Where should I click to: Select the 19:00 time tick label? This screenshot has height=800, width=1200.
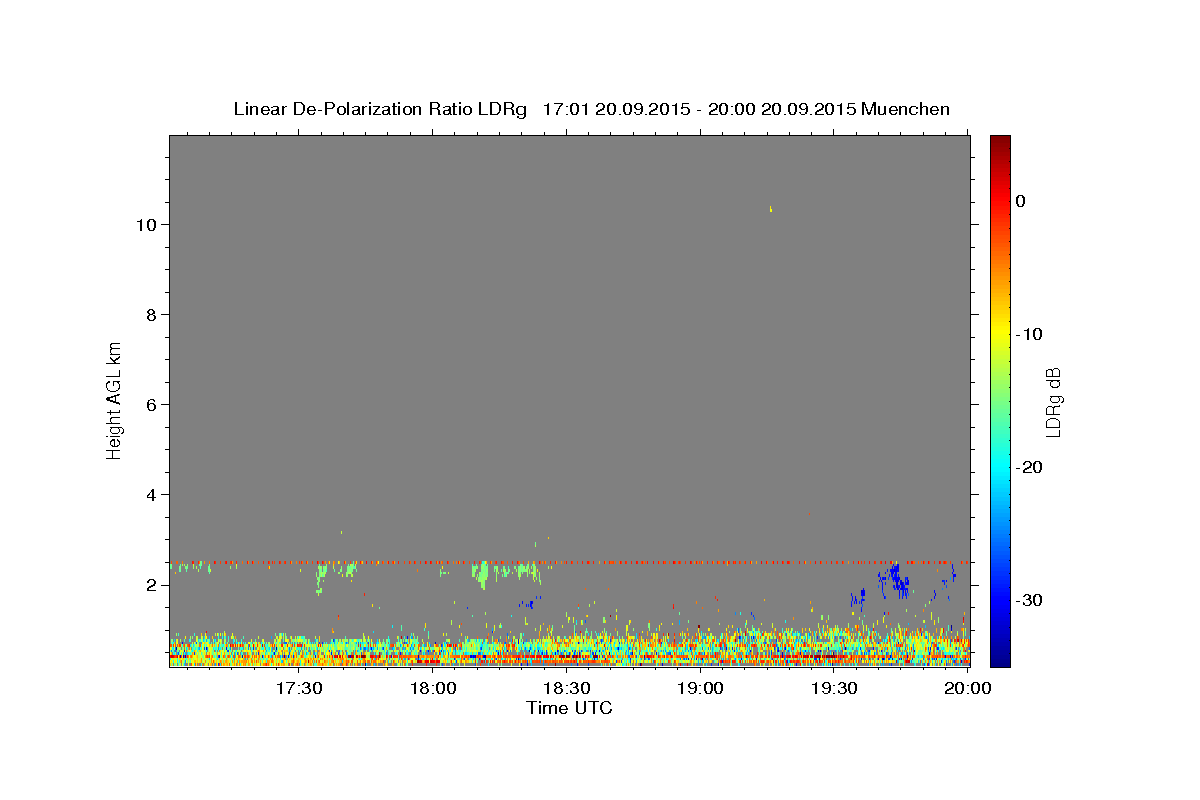(x=700, y=688)
